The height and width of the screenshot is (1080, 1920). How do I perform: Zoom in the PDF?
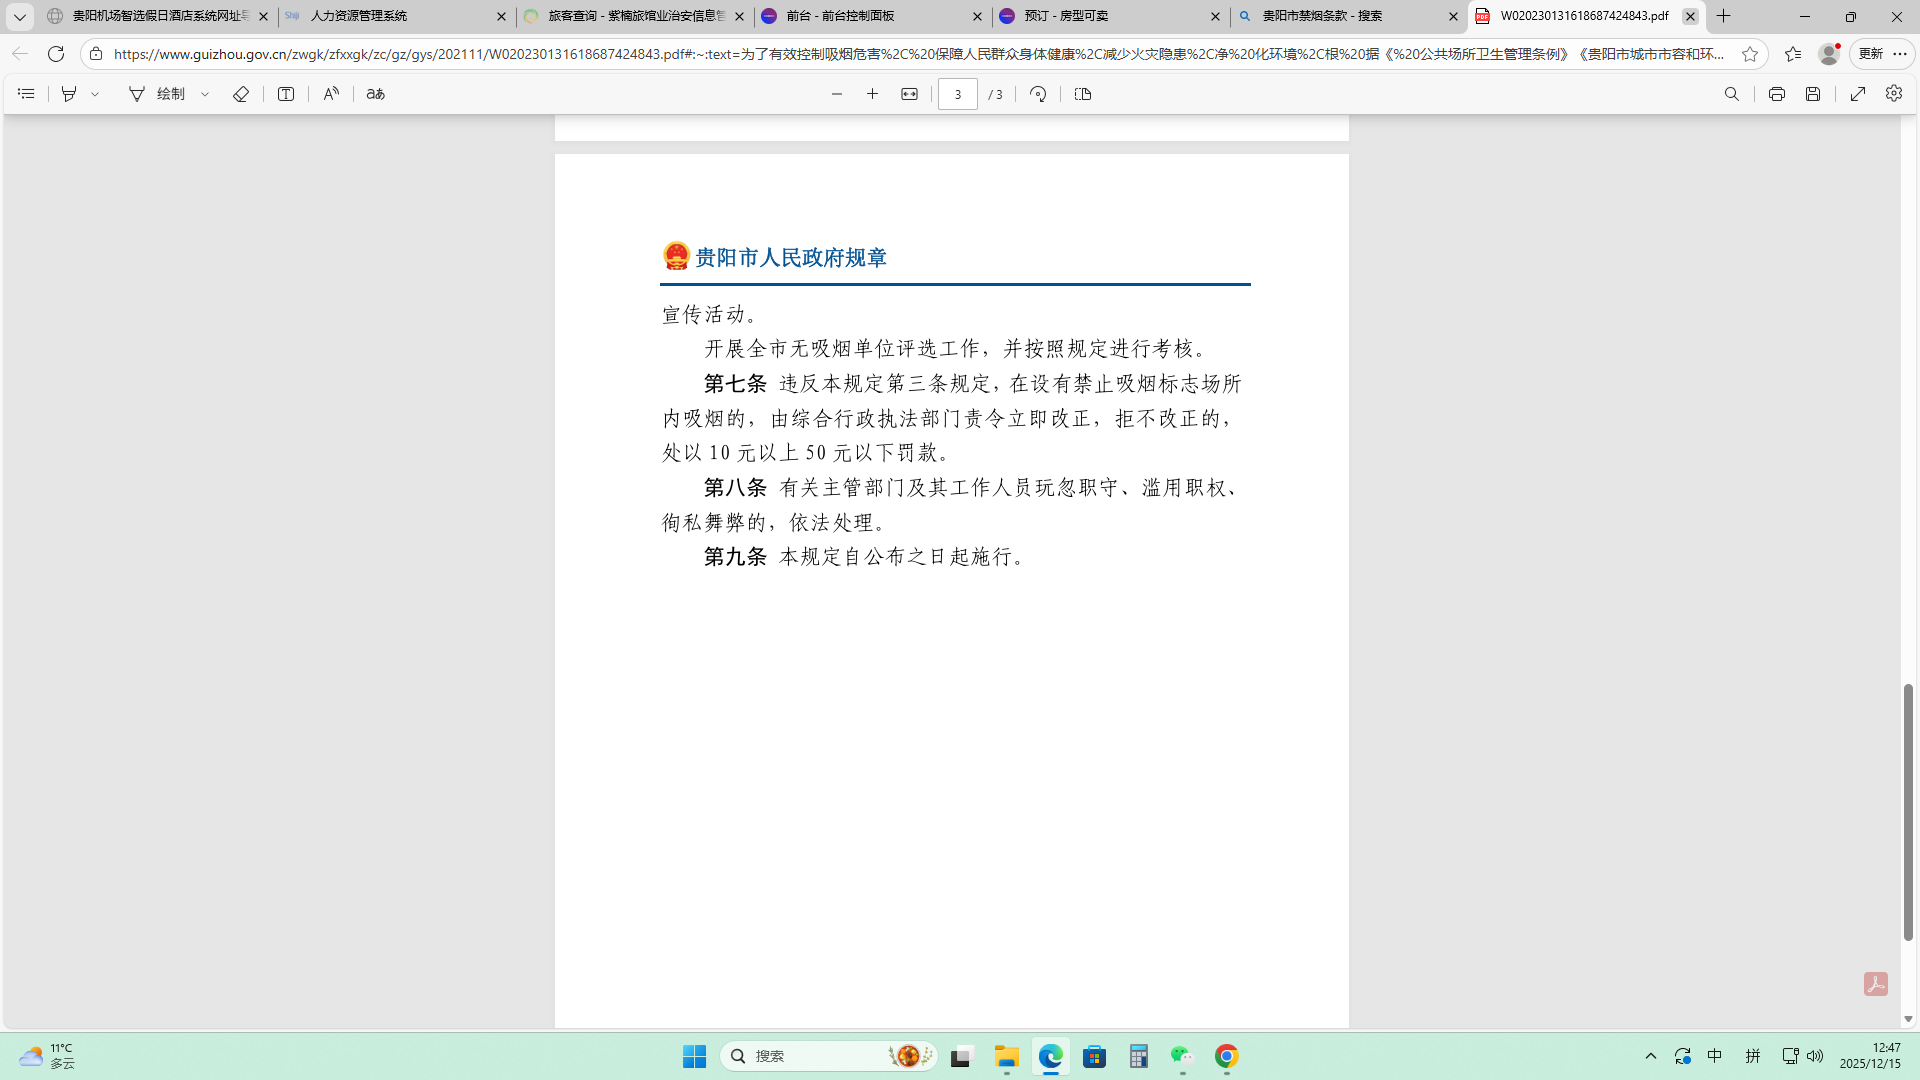(x=872, y=94)
